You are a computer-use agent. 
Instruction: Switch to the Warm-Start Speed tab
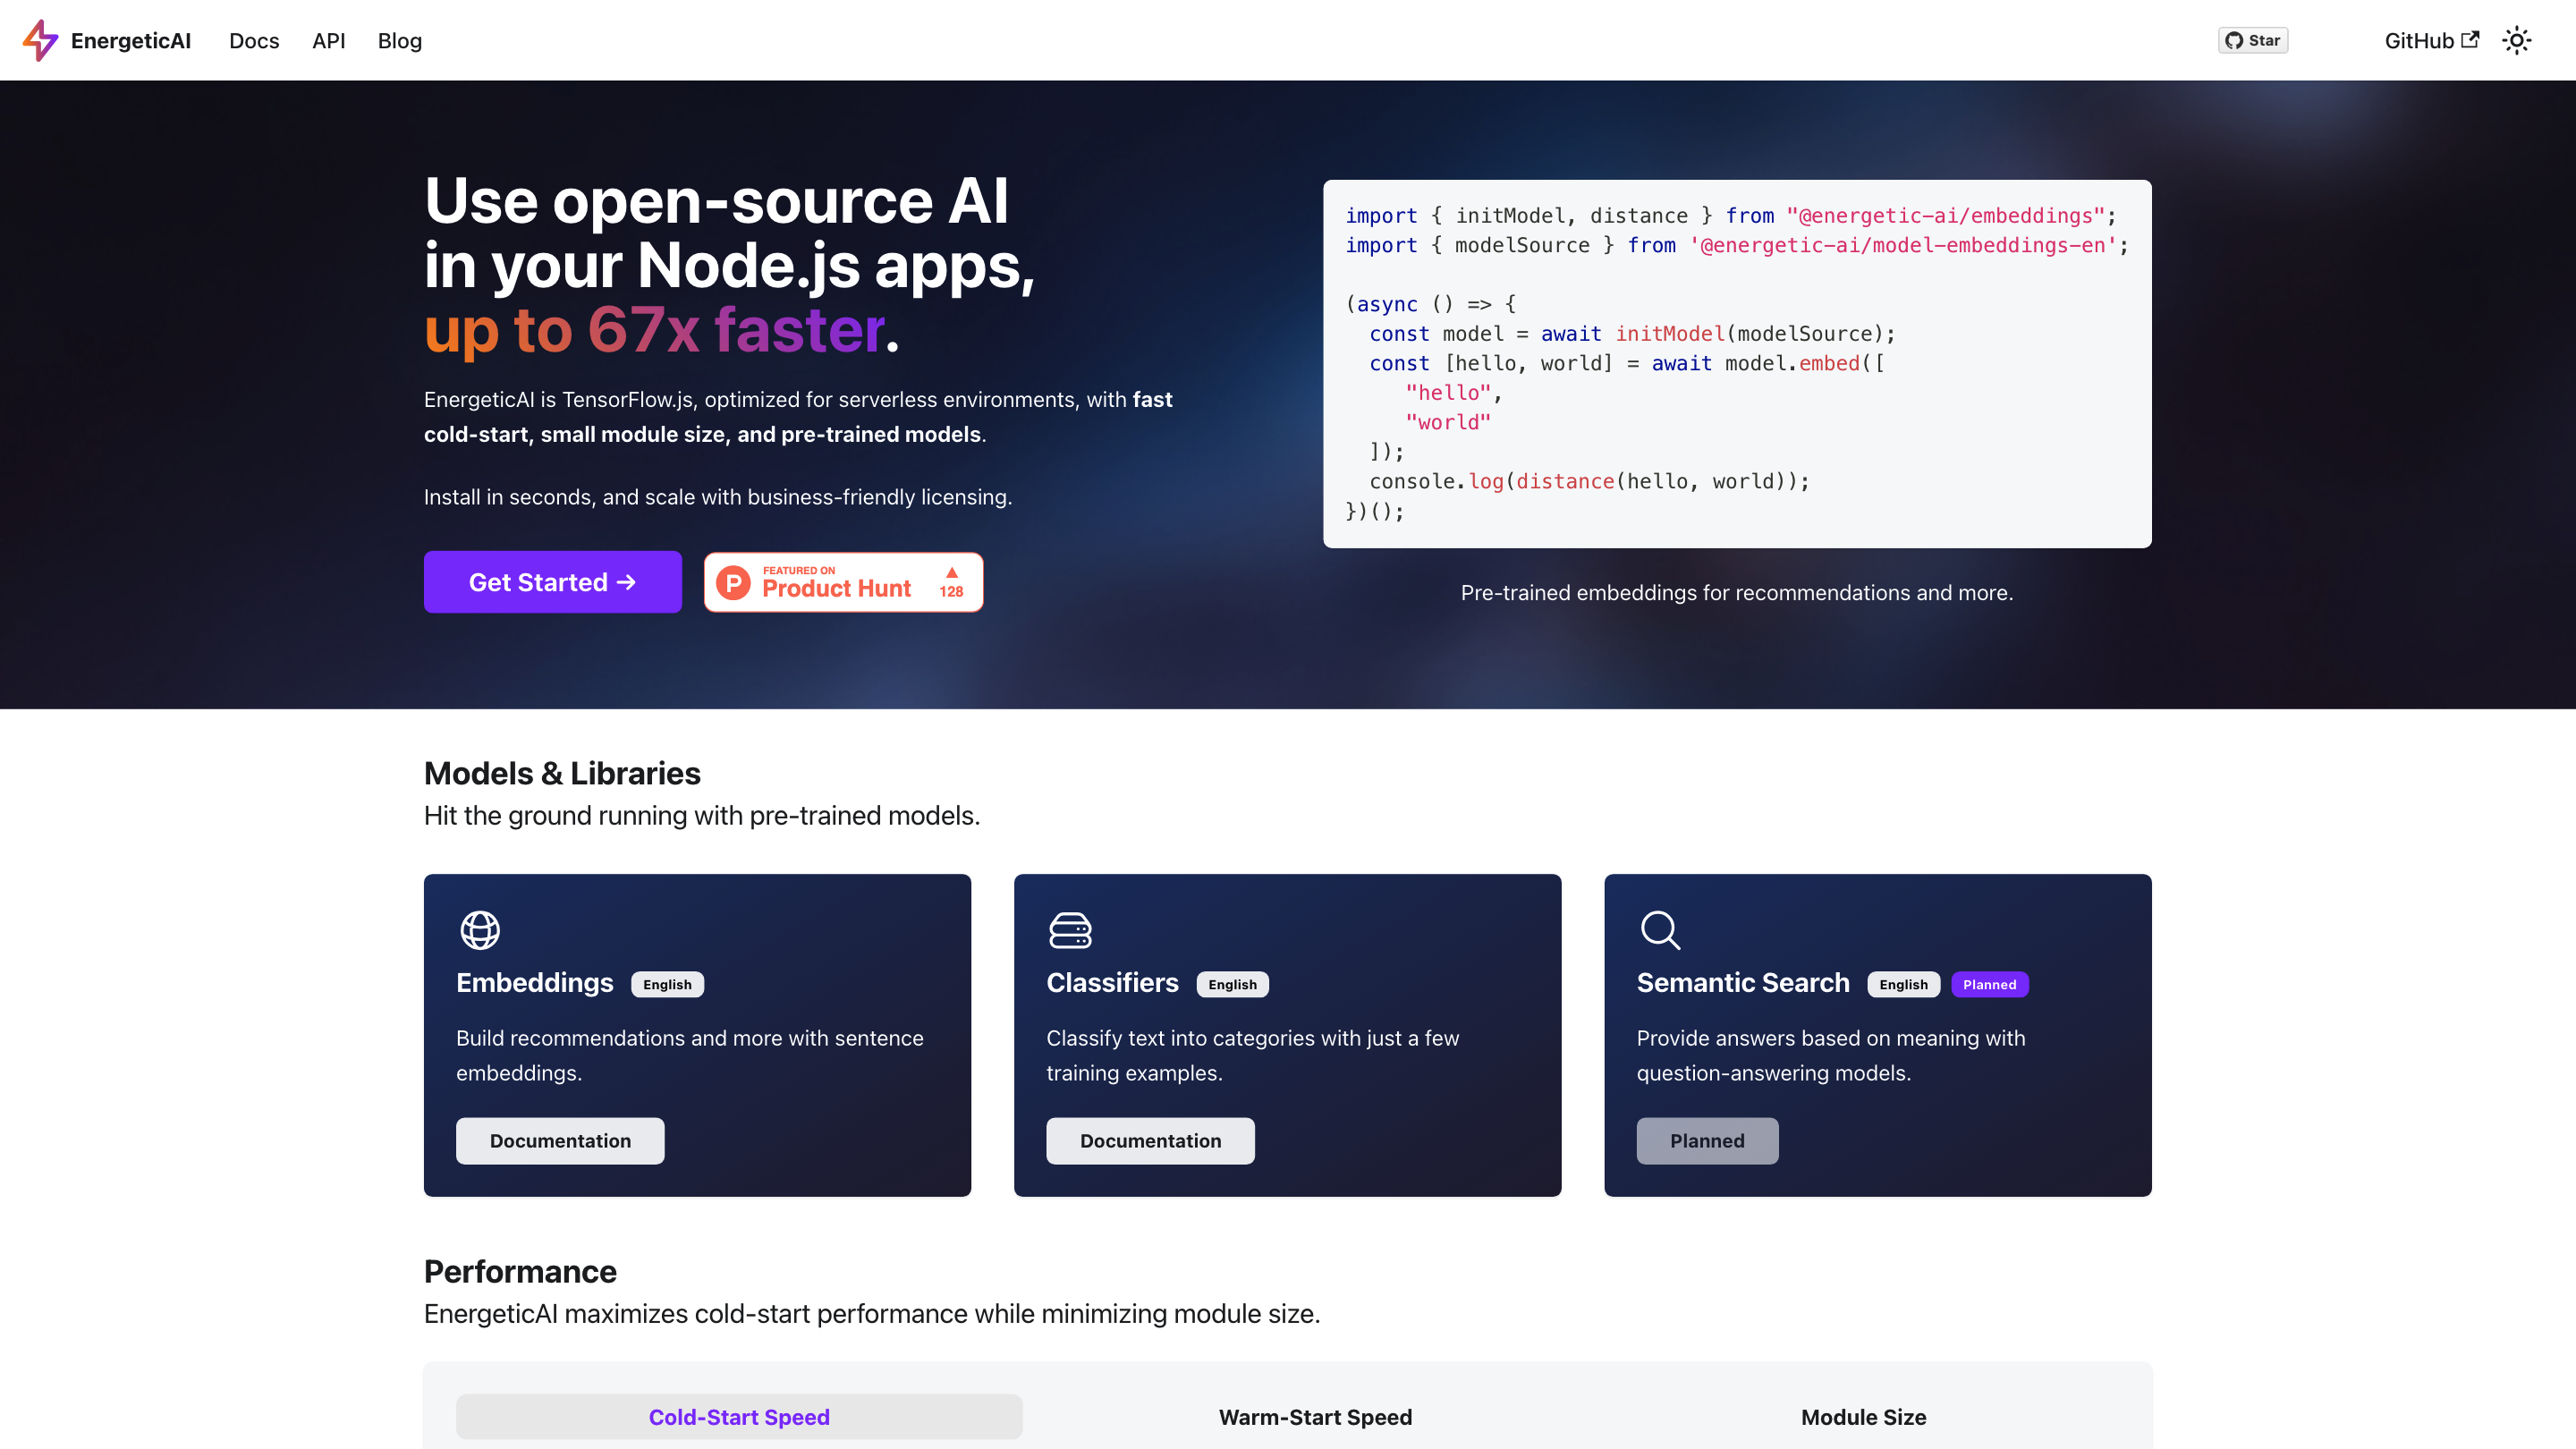point(1315,1416)
